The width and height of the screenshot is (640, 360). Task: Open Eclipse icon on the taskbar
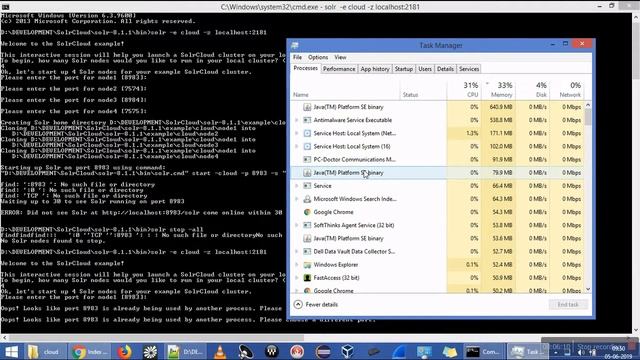[x=323, y=352]
